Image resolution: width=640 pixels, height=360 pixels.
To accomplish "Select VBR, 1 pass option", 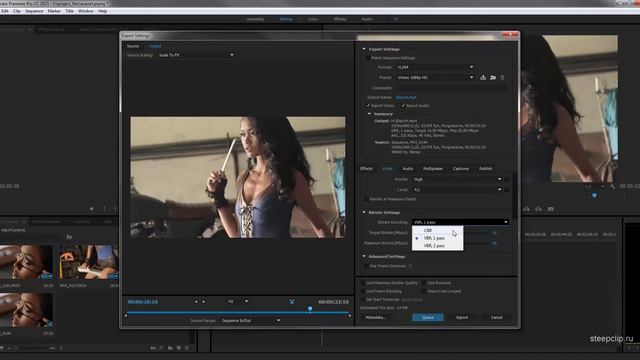I will click(x=438, y=238).
